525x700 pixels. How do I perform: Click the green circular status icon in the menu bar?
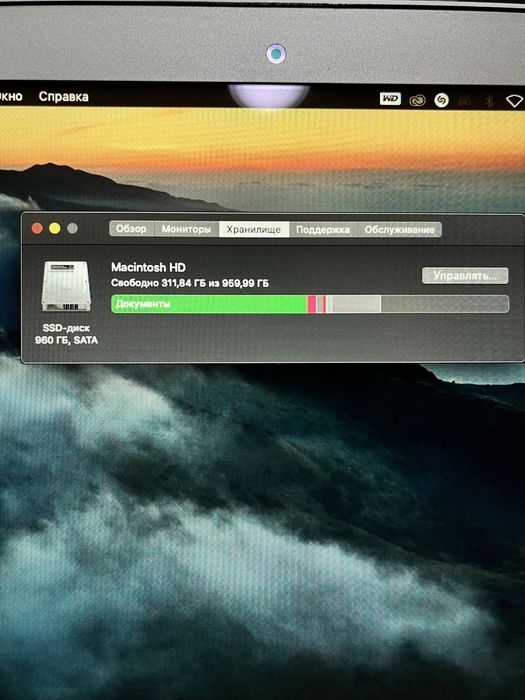[441, 100]
